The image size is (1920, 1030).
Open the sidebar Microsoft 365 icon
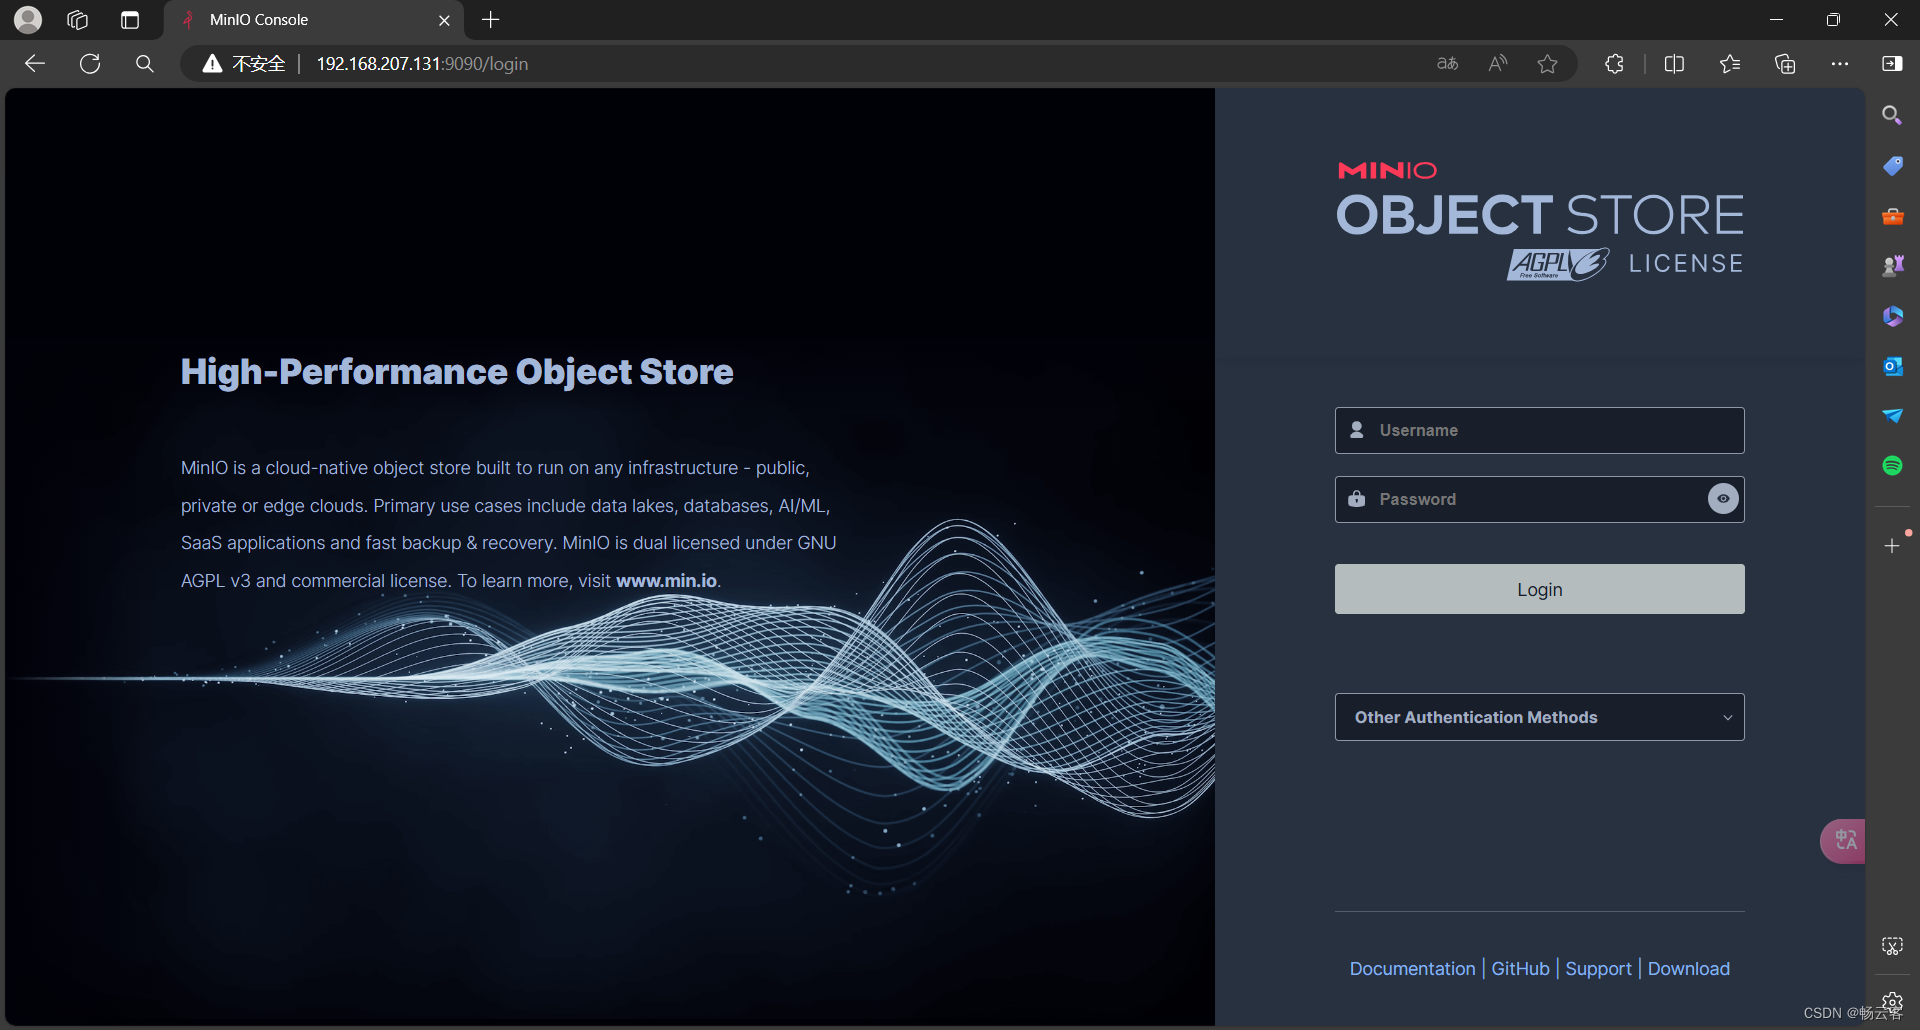1892,316
